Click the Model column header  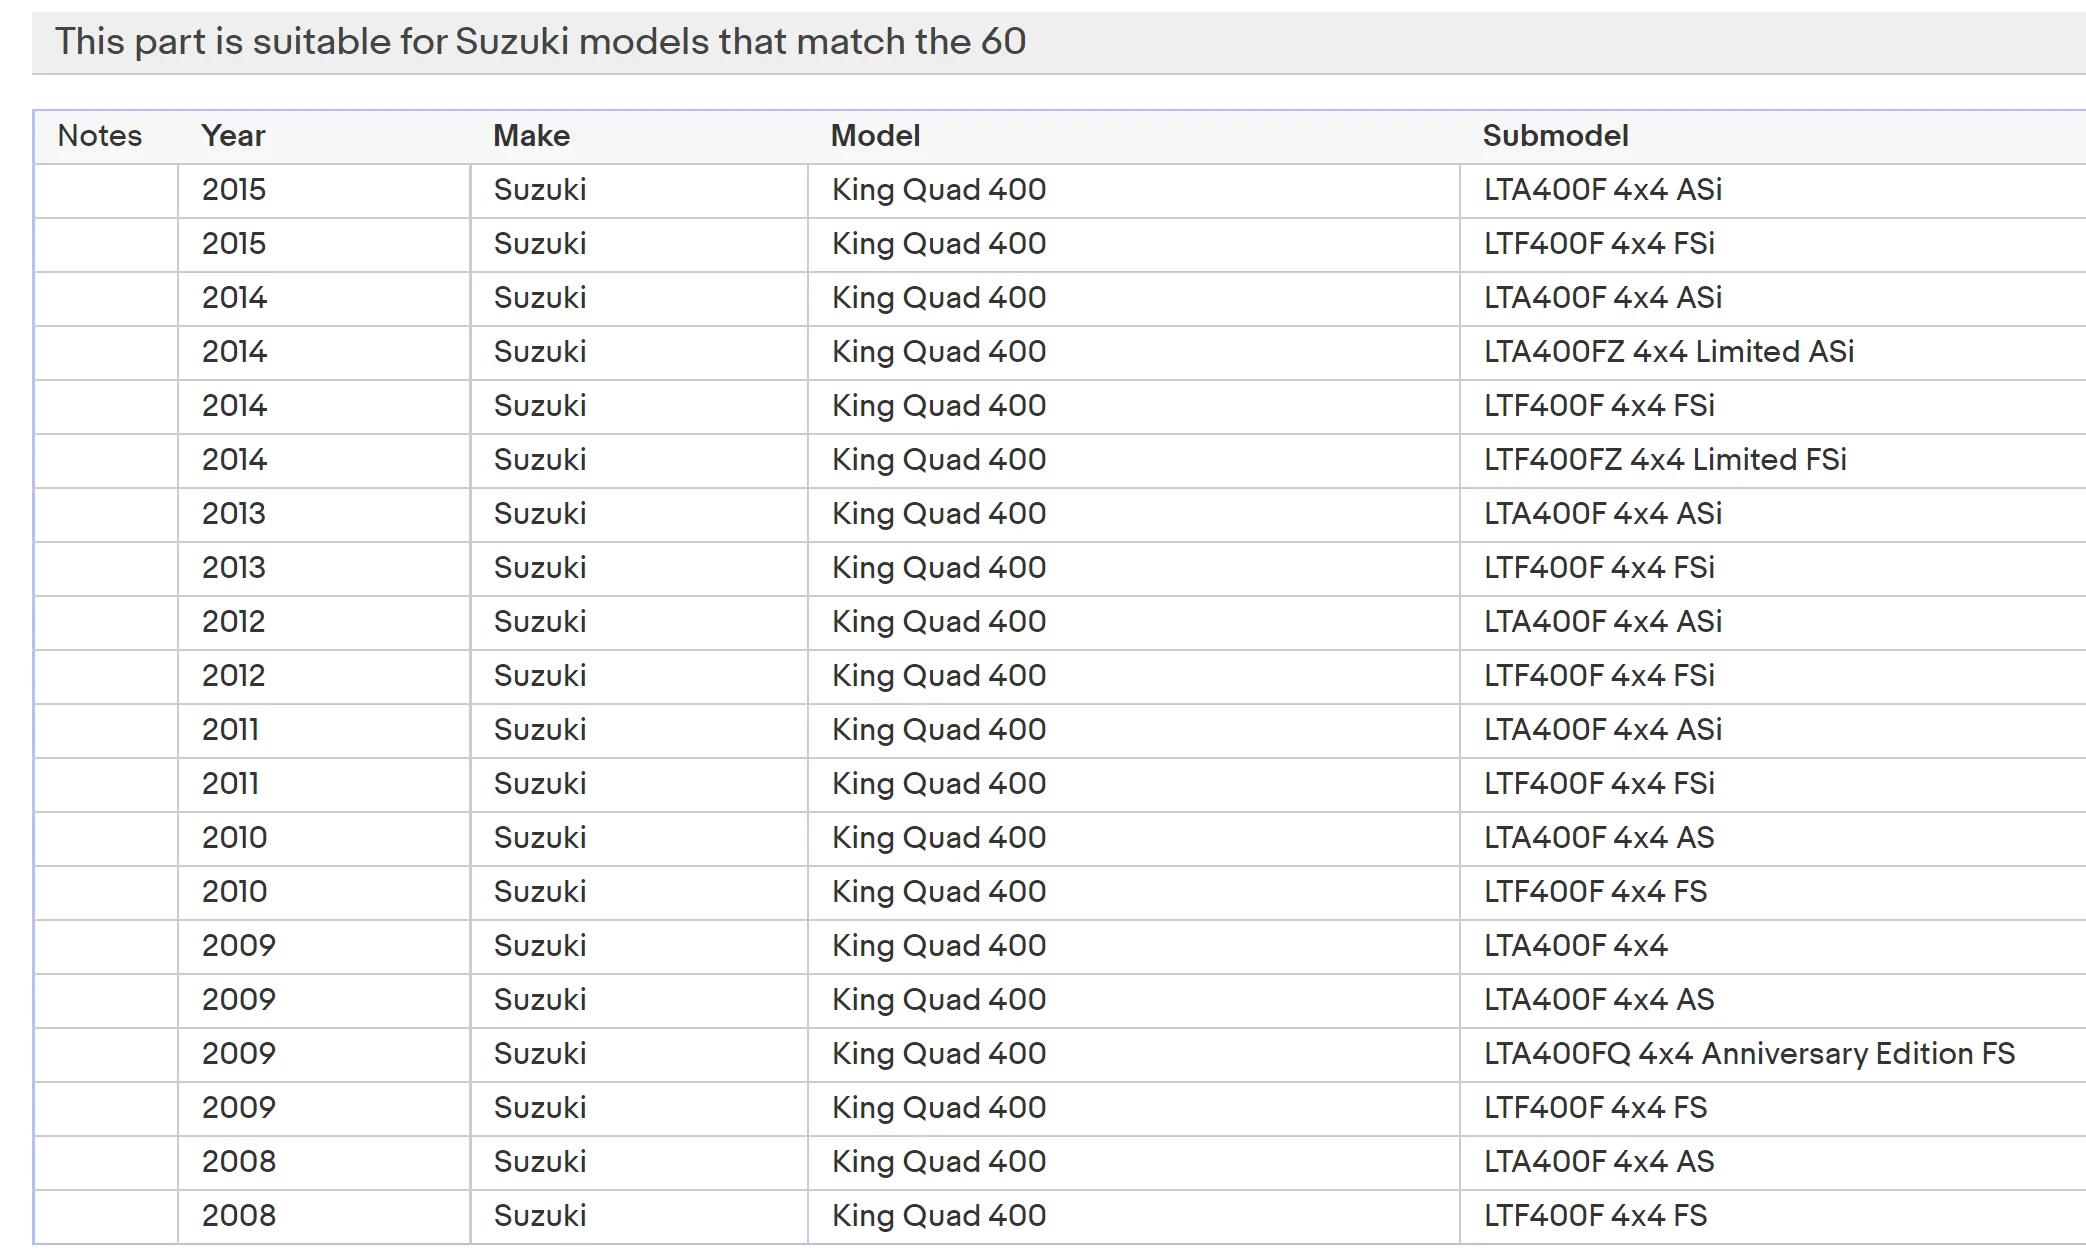[x=875, y=136]
